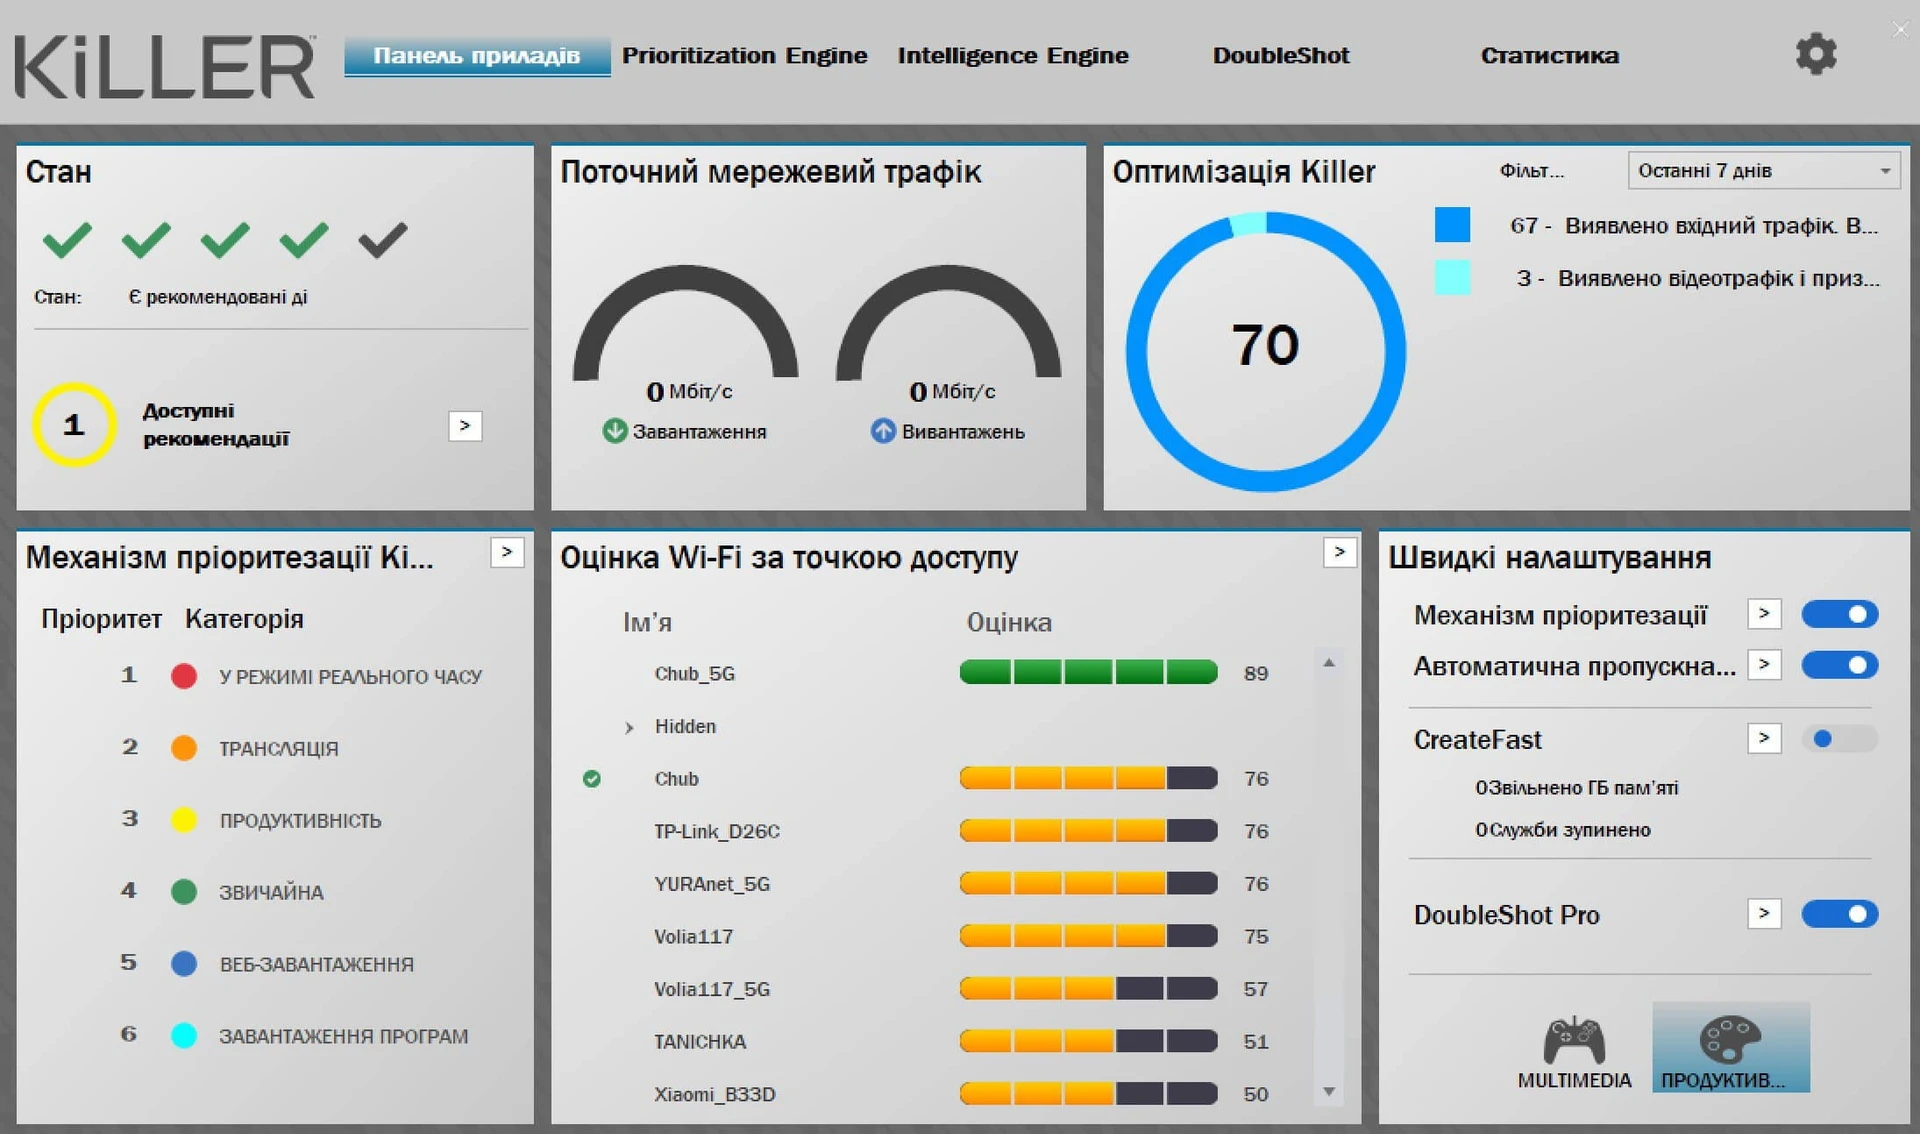Click the Ім'я column header
The image size is (1920, 1134).
tap(647, 622)
